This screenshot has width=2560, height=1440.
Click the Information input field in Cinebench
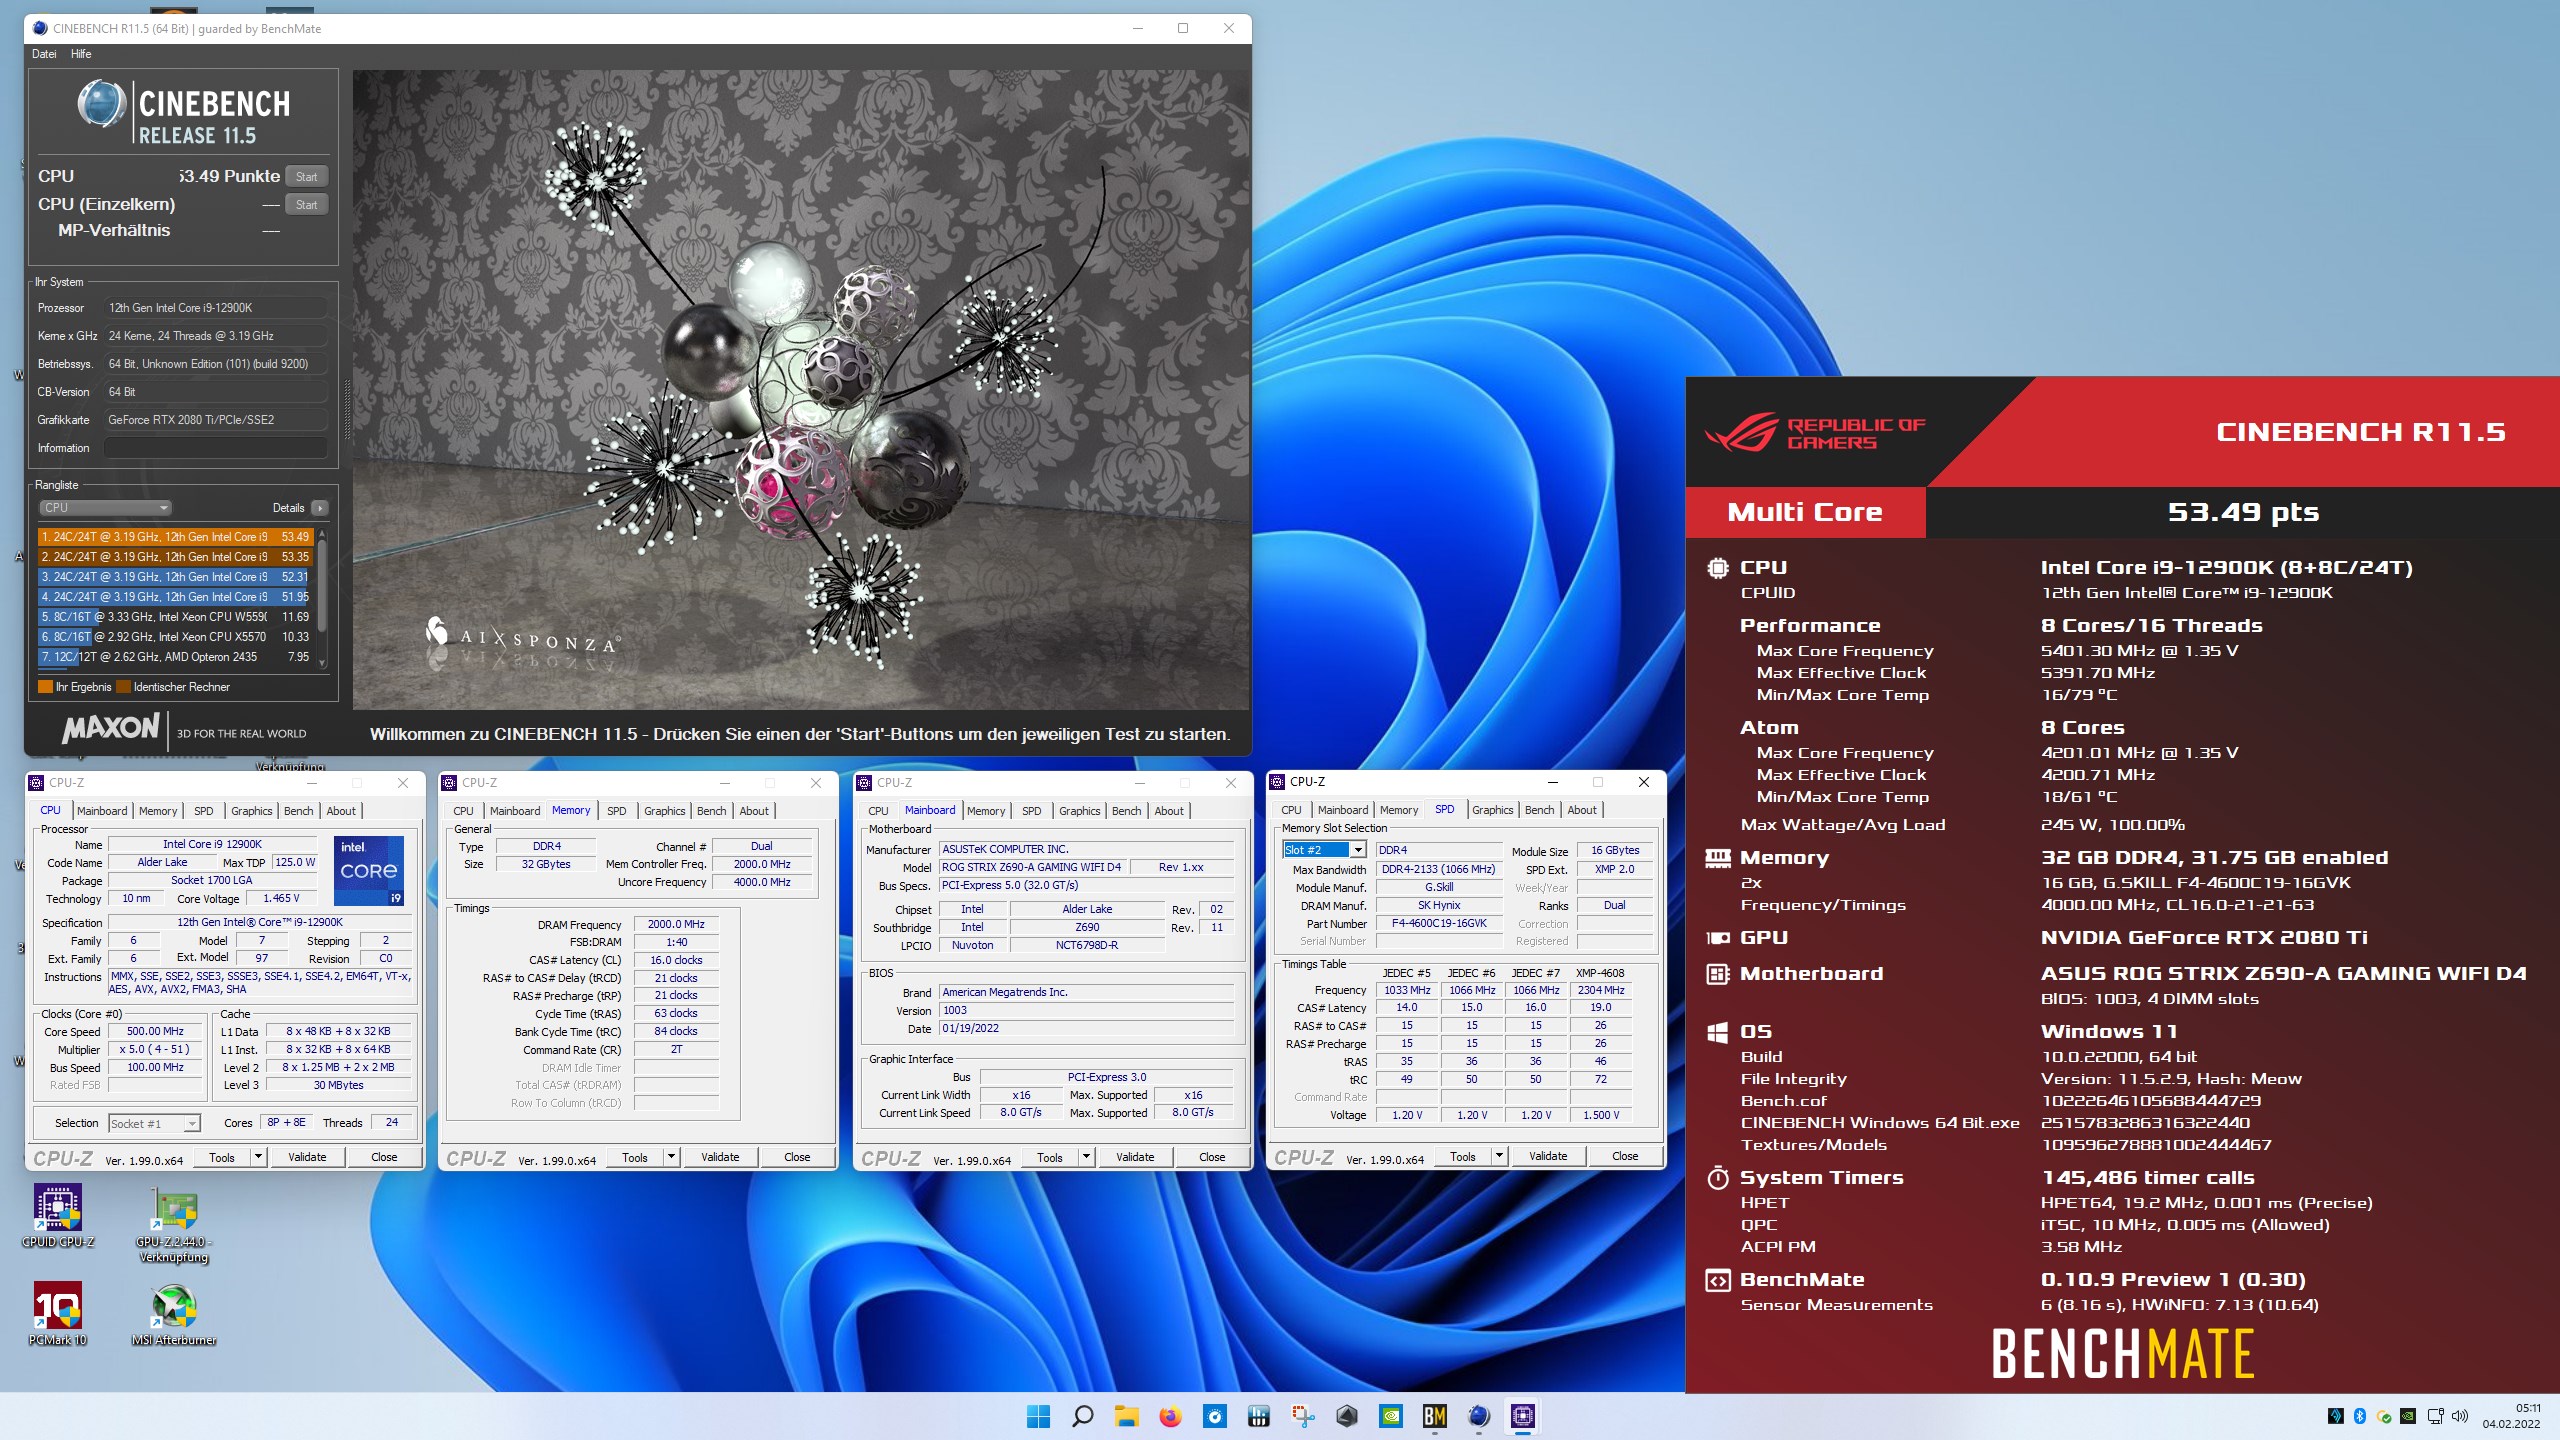click(216, 448)
